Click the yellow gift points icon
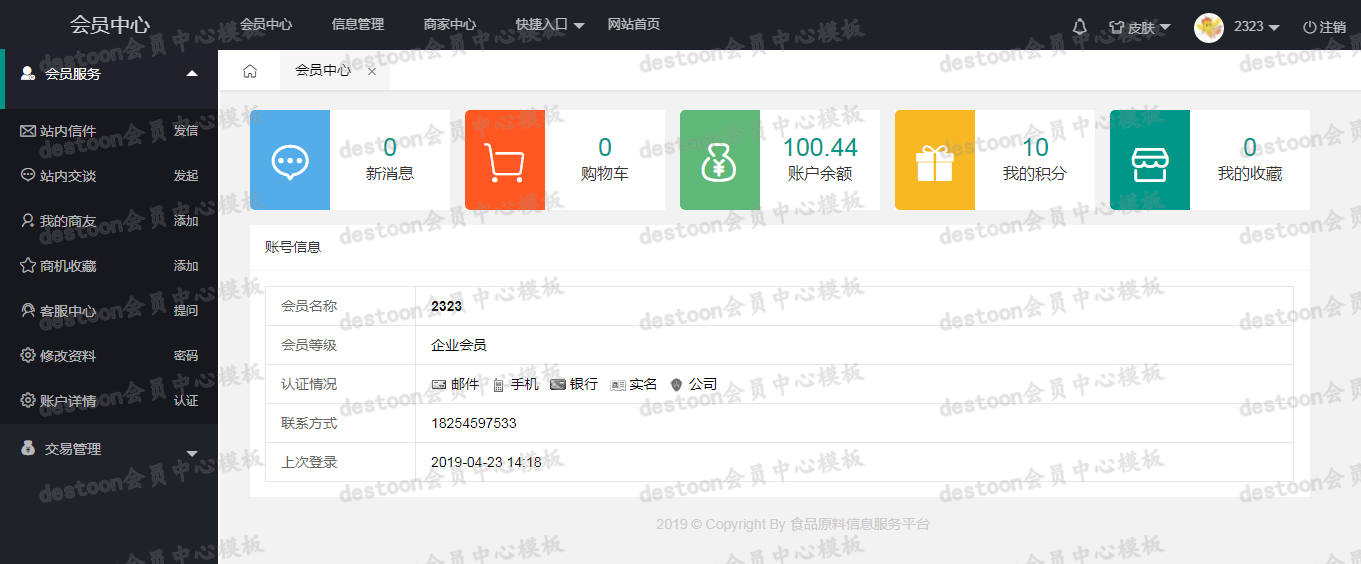 (x=935, y=160)
